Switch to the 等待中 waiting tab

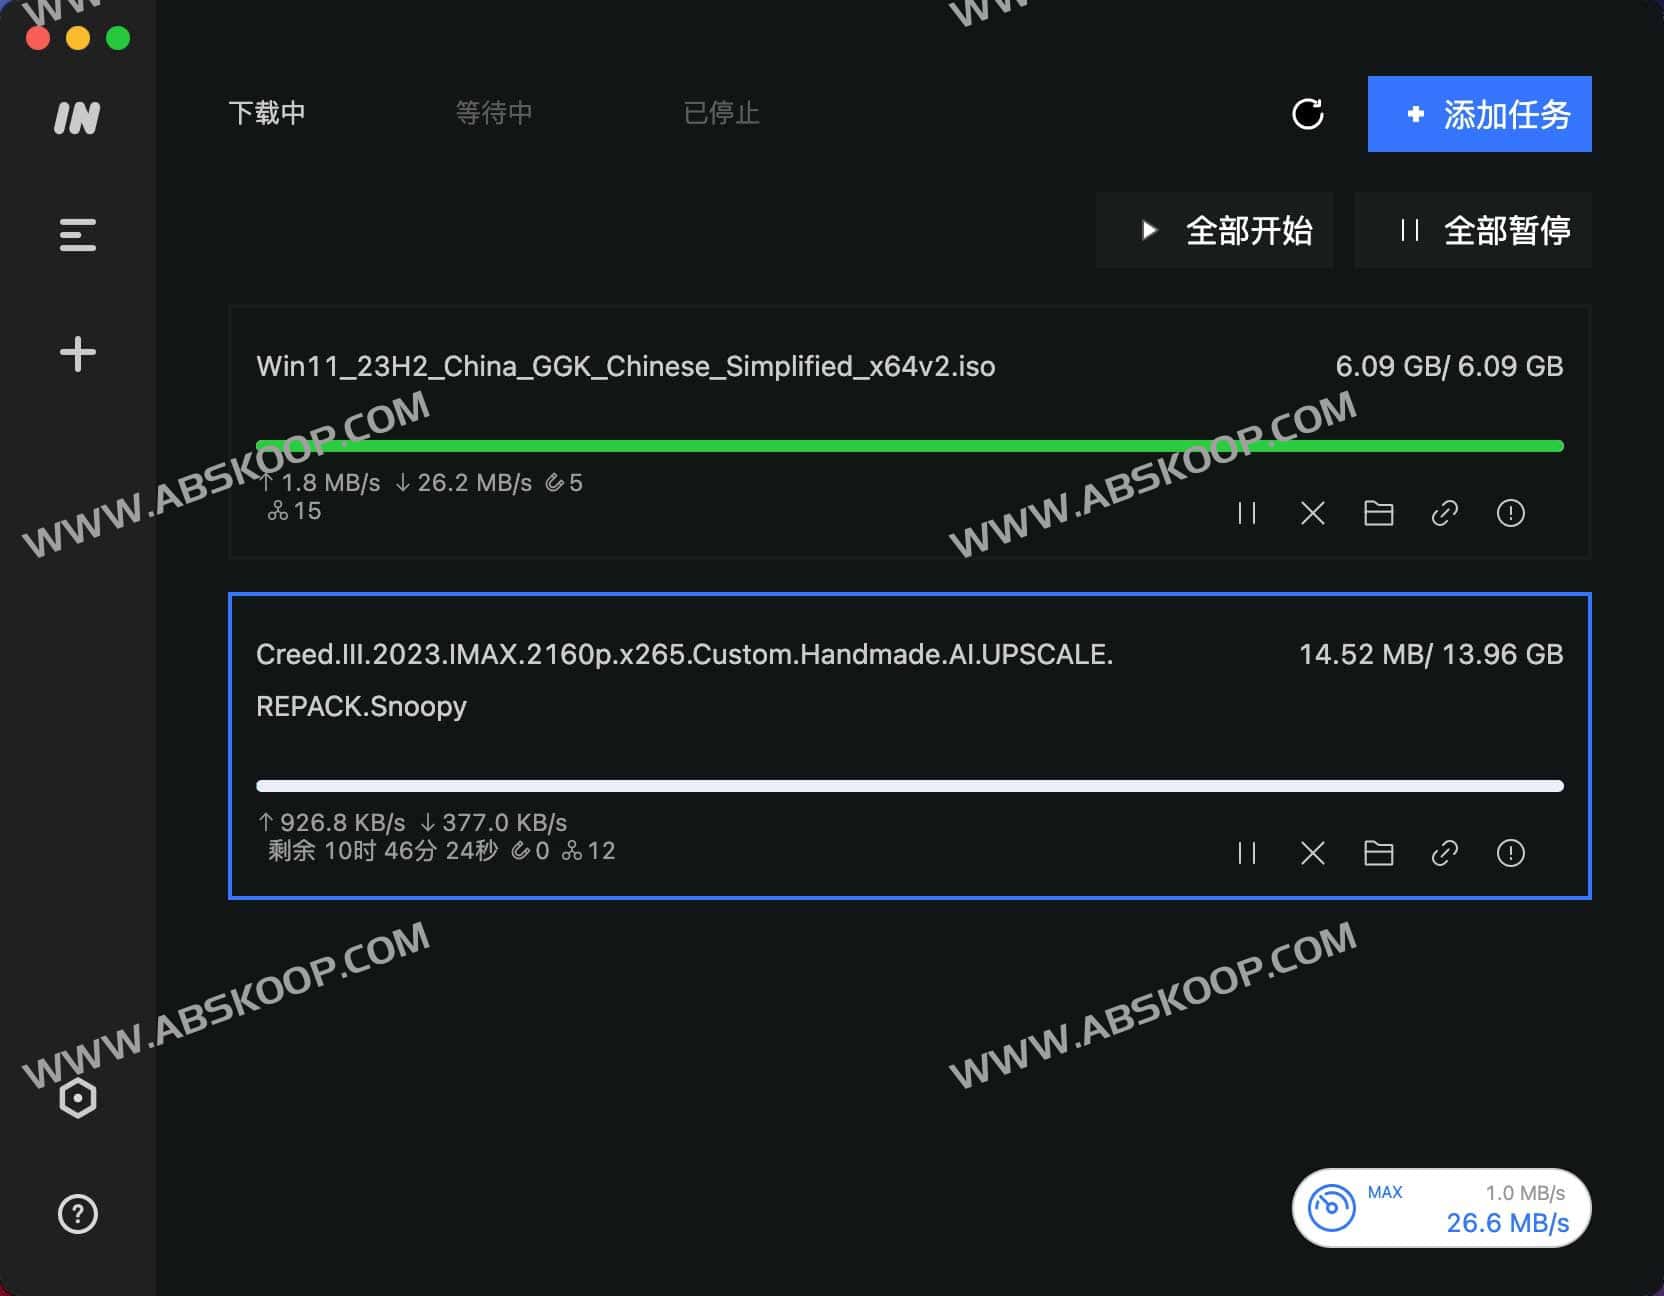(x=493, y=113)
